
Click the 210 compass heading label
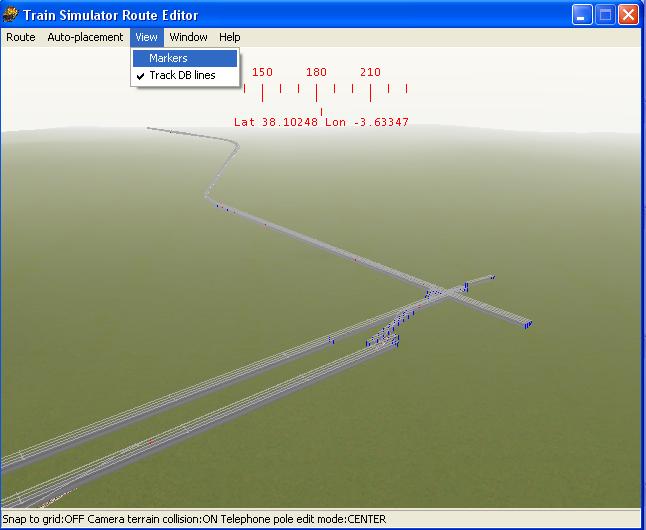tap(370, 72)
